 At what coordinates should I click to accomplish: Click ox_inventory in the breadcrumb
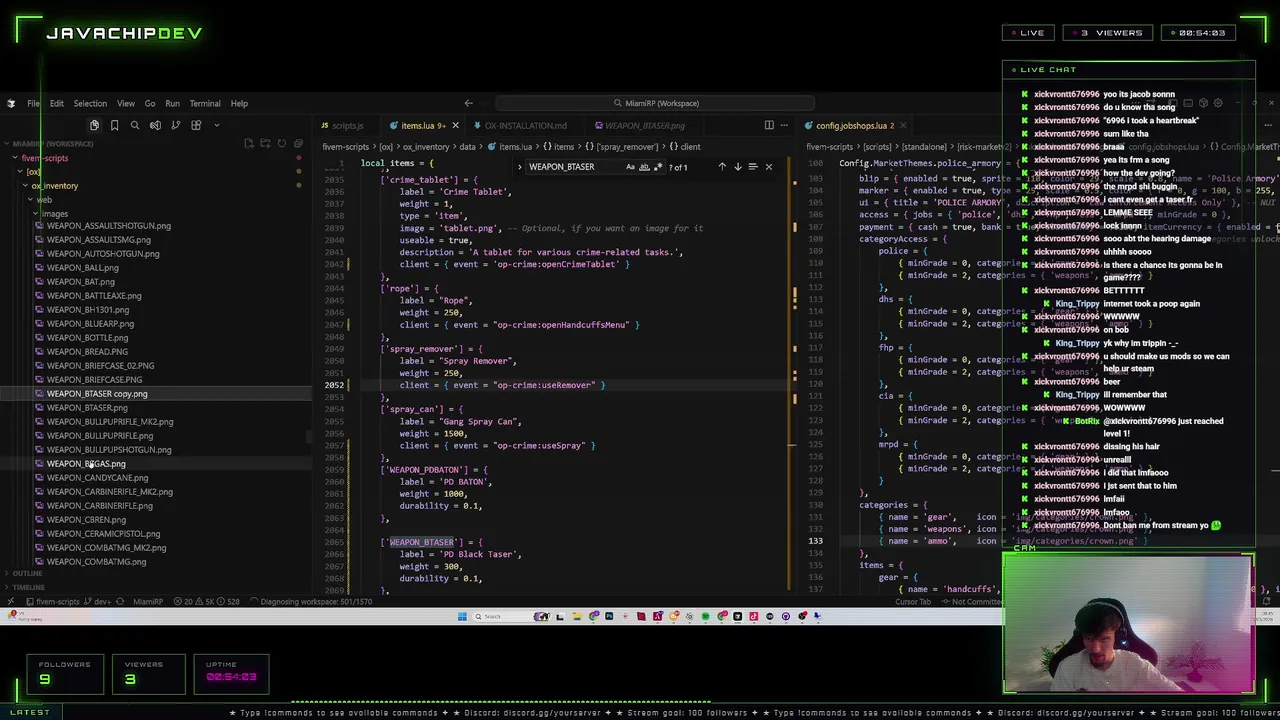pos(426,147)
